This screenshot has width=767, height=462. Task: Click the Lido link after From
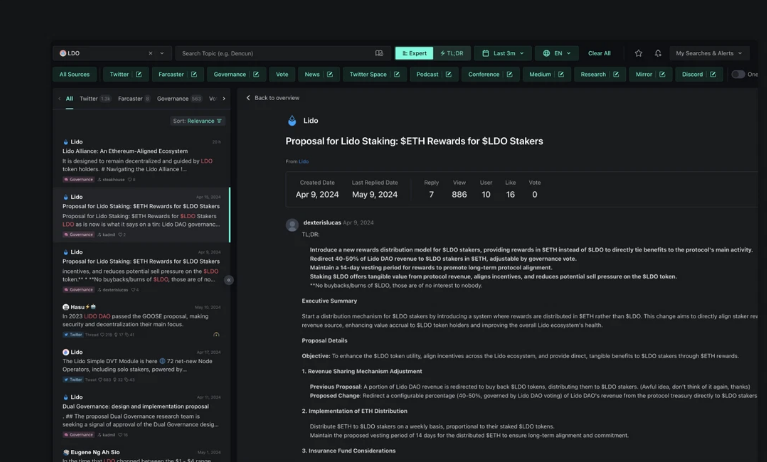304,162
